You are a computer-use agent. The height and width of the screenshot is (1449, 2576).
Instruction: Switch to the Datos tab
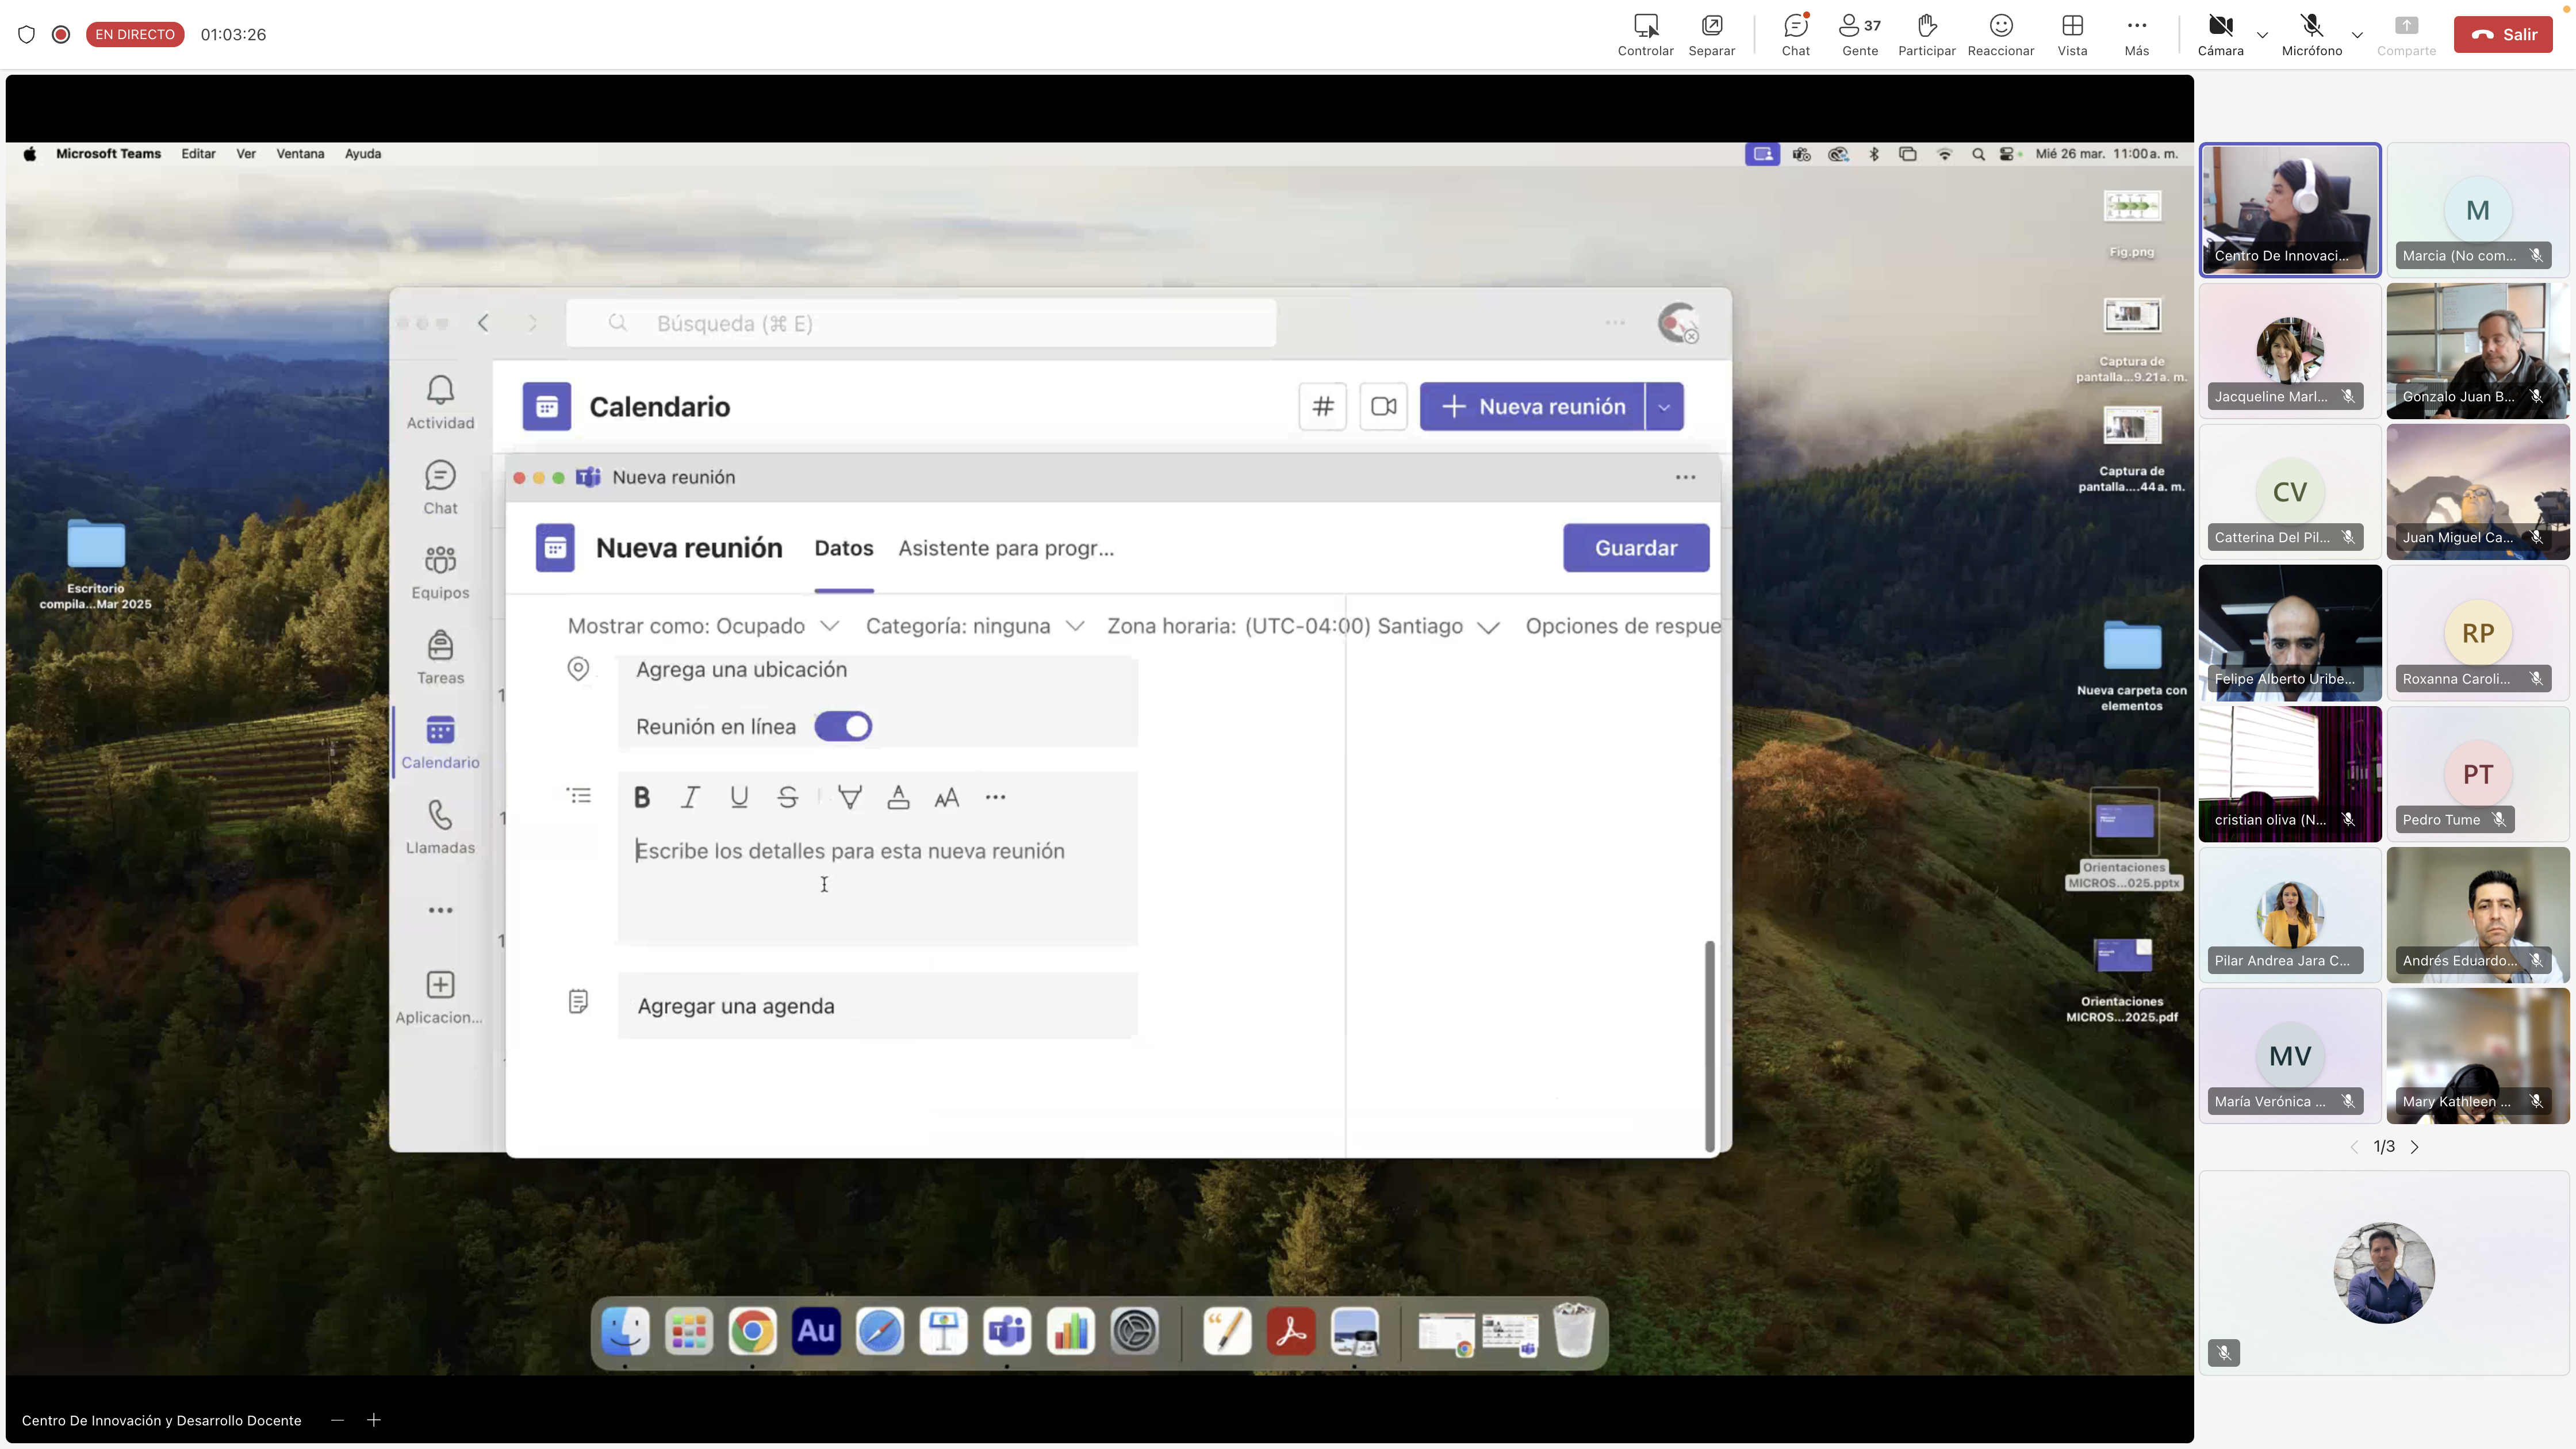click(x=843, y=548)
